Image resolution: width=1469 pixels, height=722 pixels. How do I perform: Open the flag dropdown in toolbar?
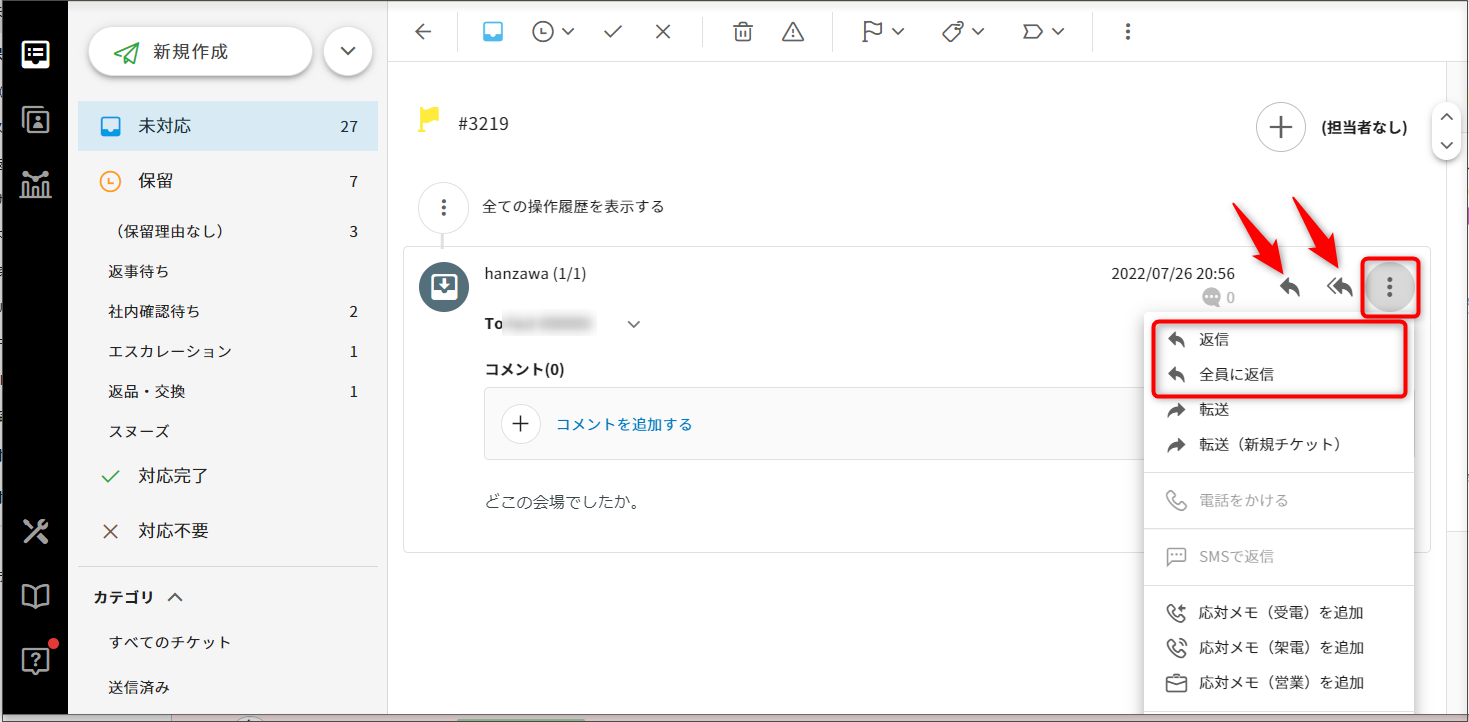883,32
